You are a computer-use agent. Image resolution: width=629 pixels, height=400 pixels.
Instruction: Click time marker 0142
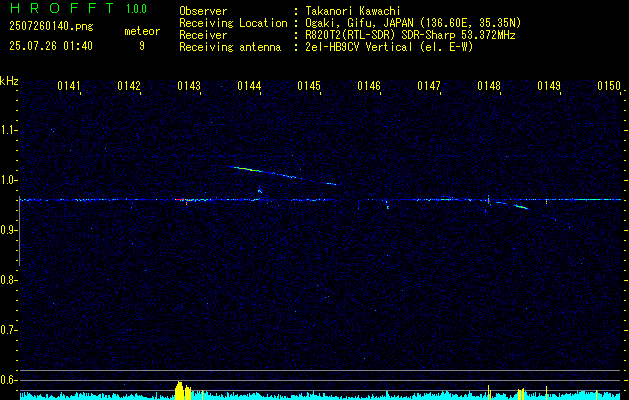point(129,86)
